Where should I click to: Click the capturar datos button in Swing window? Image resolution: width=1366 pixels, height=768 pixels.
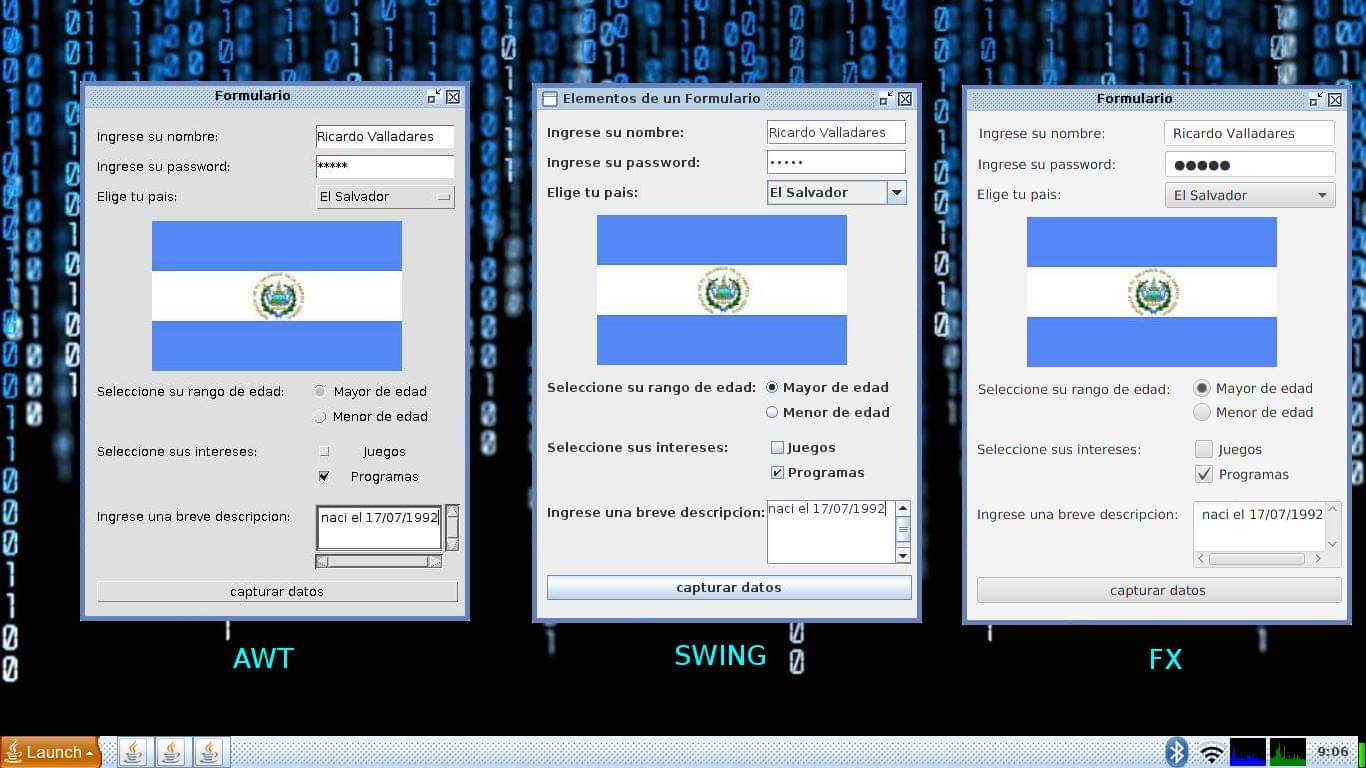pos(729,587)
